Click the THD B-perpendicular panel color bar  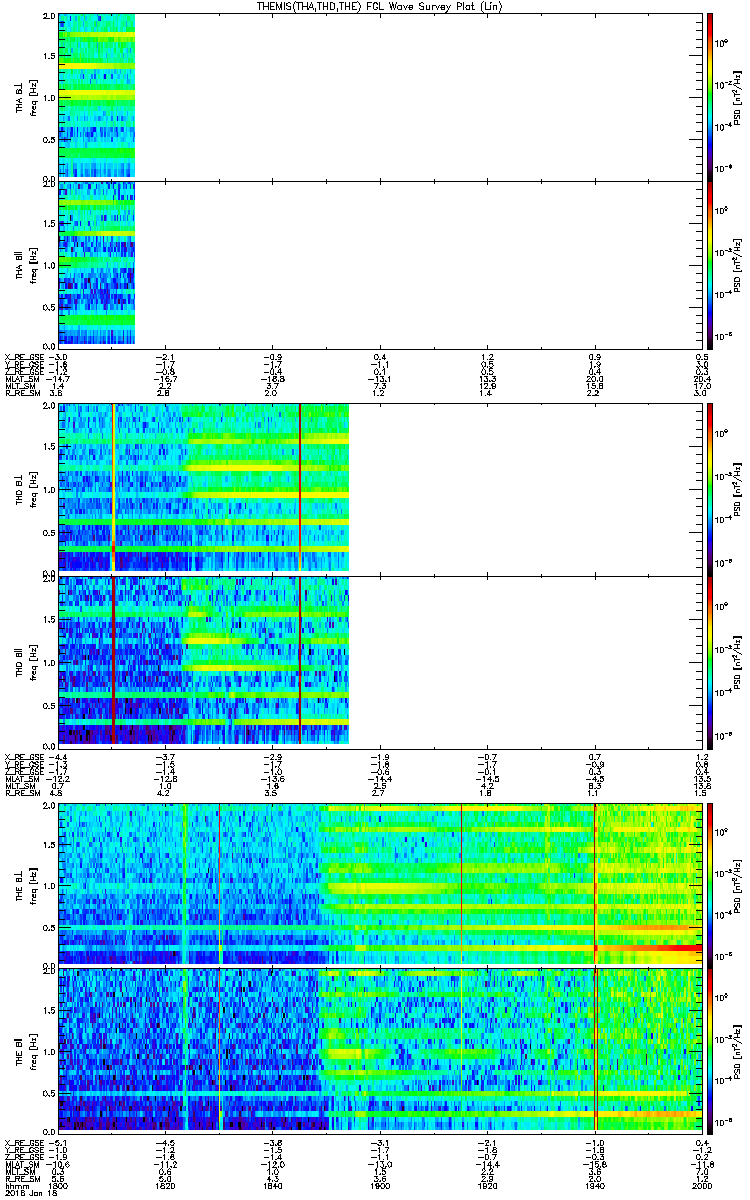(x=710, y=488)
